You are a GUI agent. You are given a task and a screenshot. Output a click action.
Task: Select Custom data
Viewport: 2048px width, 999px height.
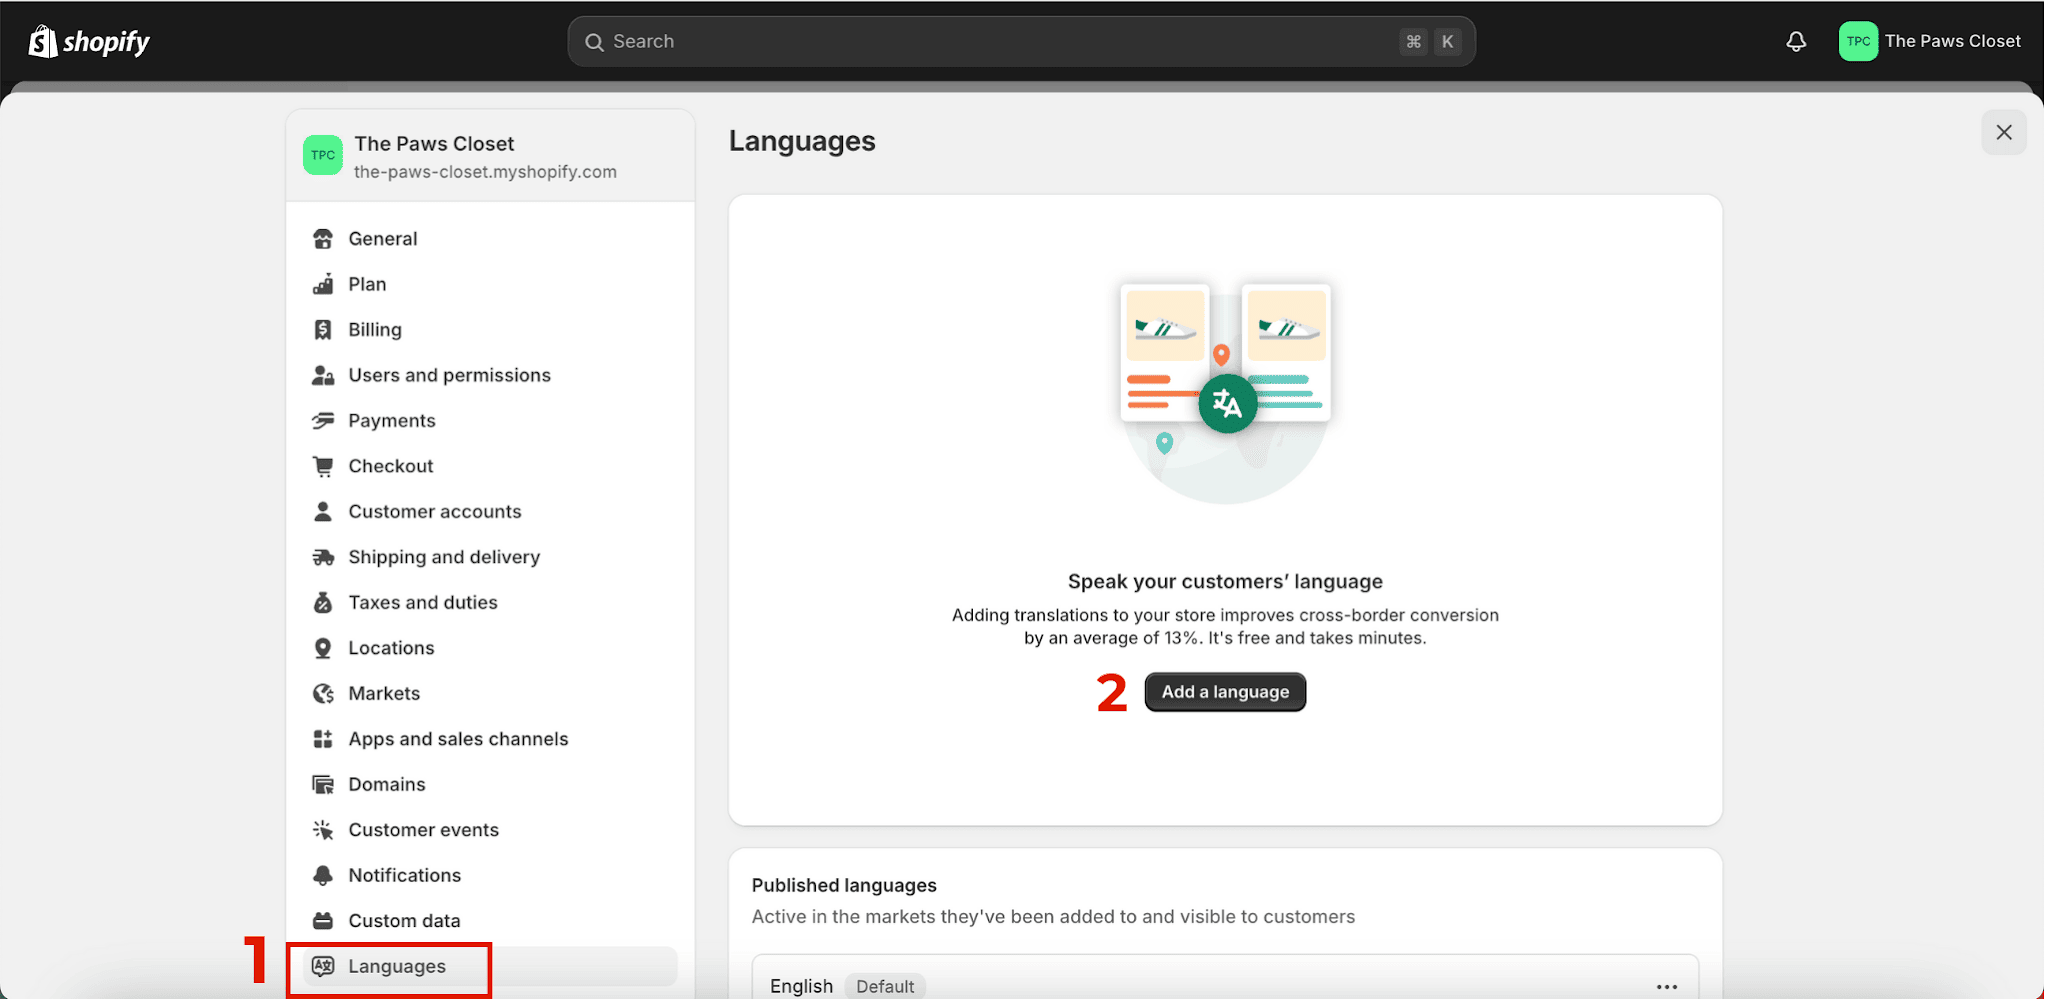point(490,921)
